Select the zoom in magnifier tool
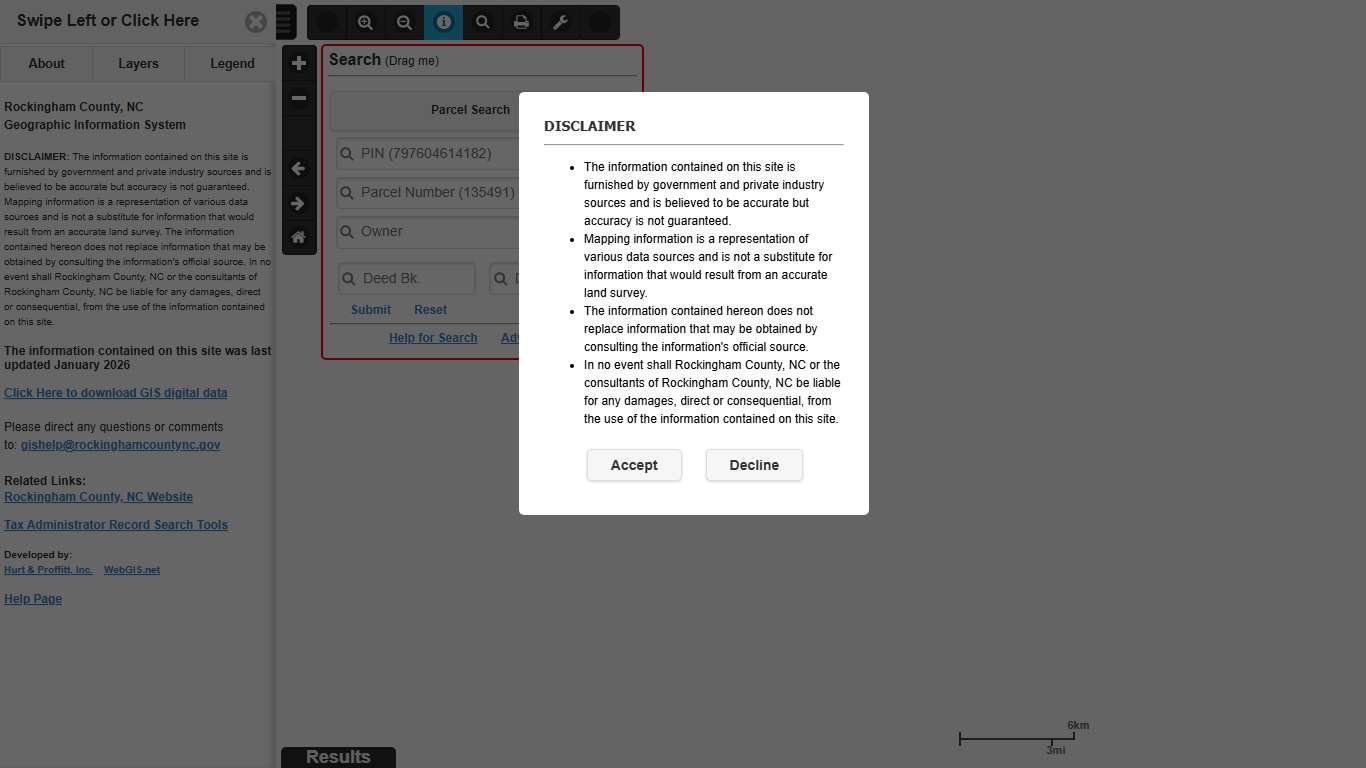Image resolution: width=1366 pixels, height=768 pixels. pyautogui.click(x=366, y=22)
